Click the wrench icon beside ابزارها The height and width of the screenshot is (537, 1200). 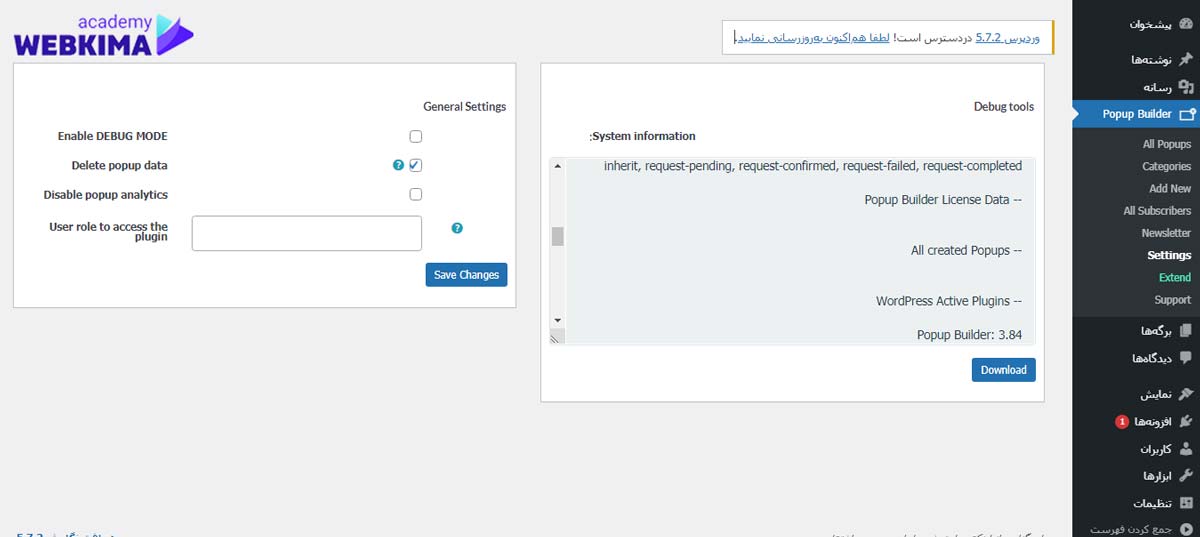coord(1185,476)
